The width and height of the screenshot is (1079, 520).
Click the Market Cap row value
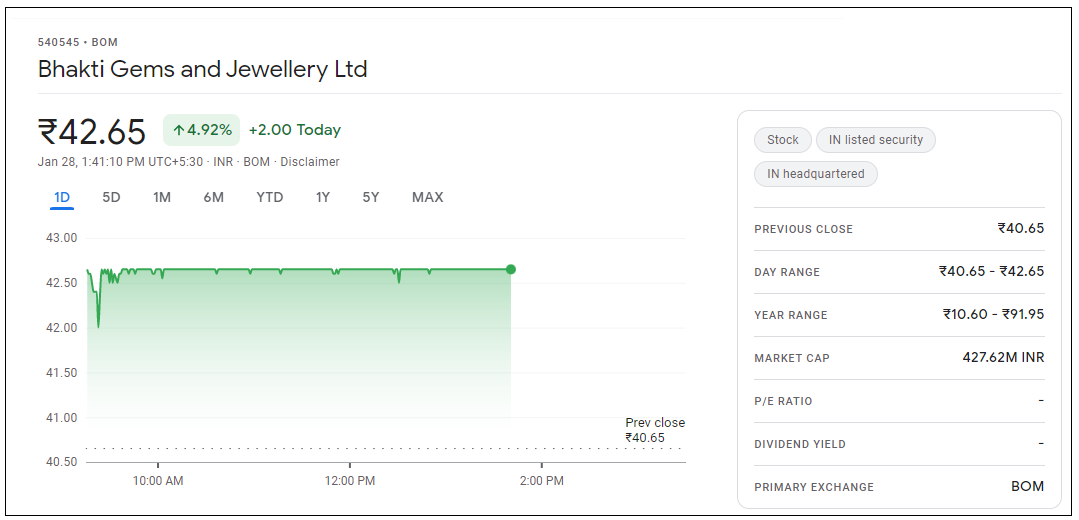pos(1003,358)
